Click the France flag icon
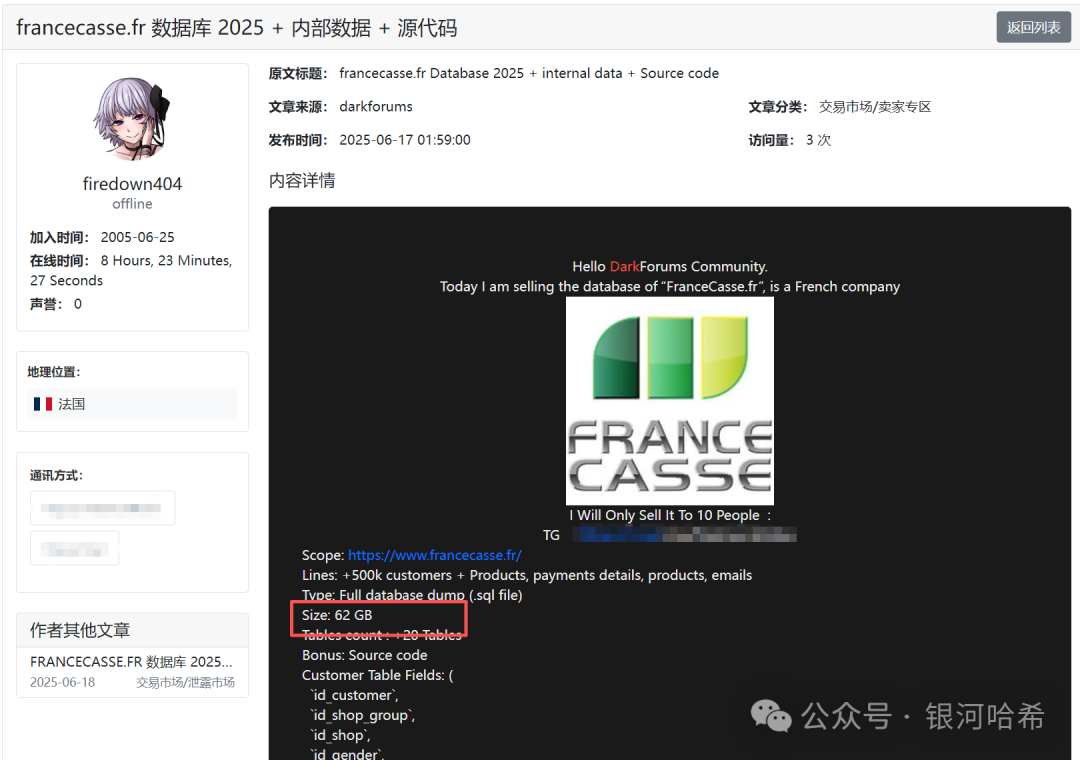This screenshot has width=1080, height=760. (43, 404)
